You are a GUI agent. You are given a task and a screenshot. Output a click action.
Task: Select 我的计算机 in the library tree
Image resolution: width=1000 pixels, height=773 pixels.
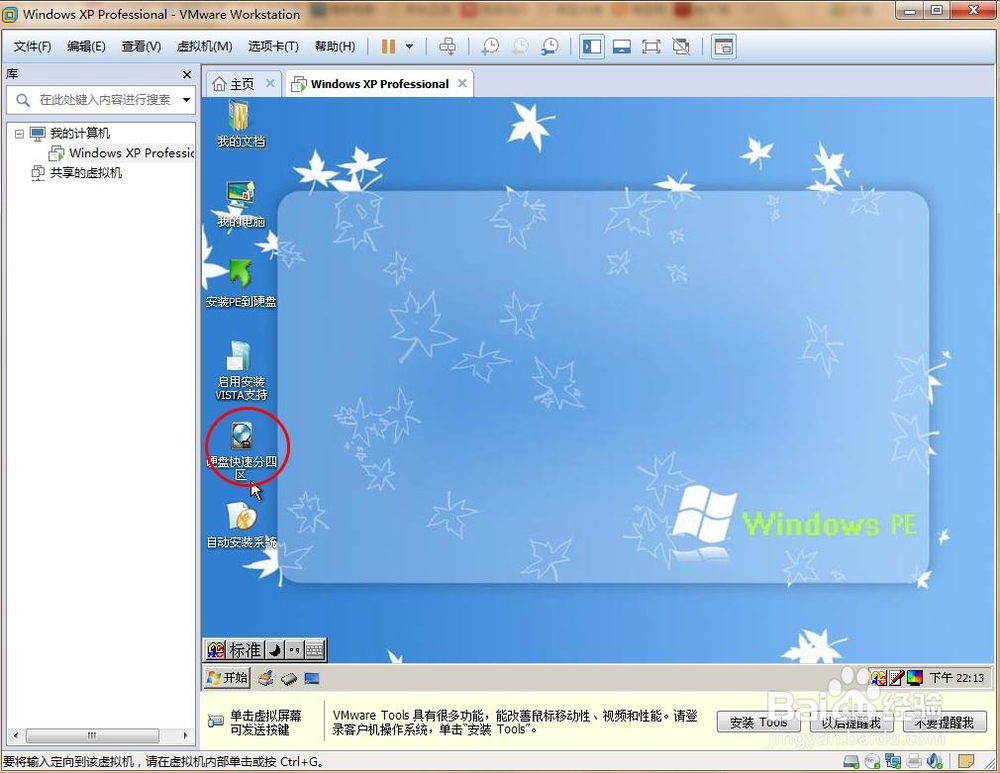(x=80, y=134)
